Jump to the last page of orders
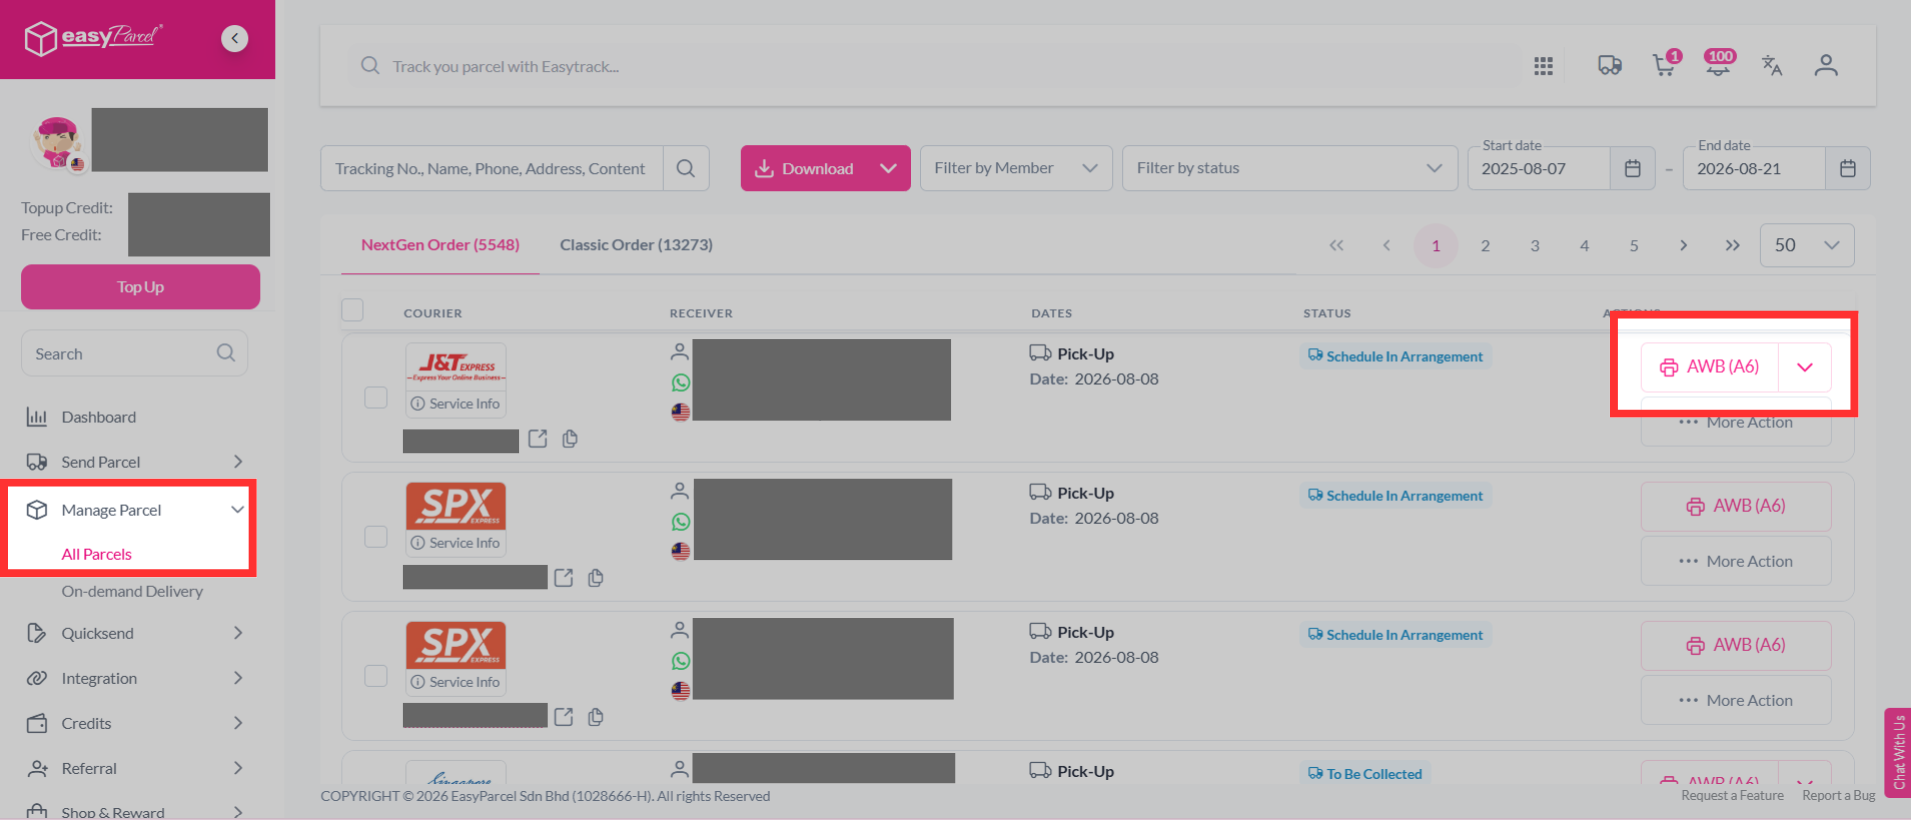This screenshot has height=820, width=1911. point(1732,245)
